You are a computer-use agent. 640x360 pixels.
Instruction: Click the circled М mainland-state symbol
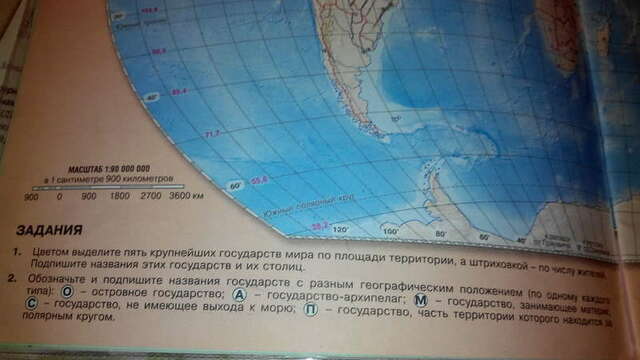(421, 300)
